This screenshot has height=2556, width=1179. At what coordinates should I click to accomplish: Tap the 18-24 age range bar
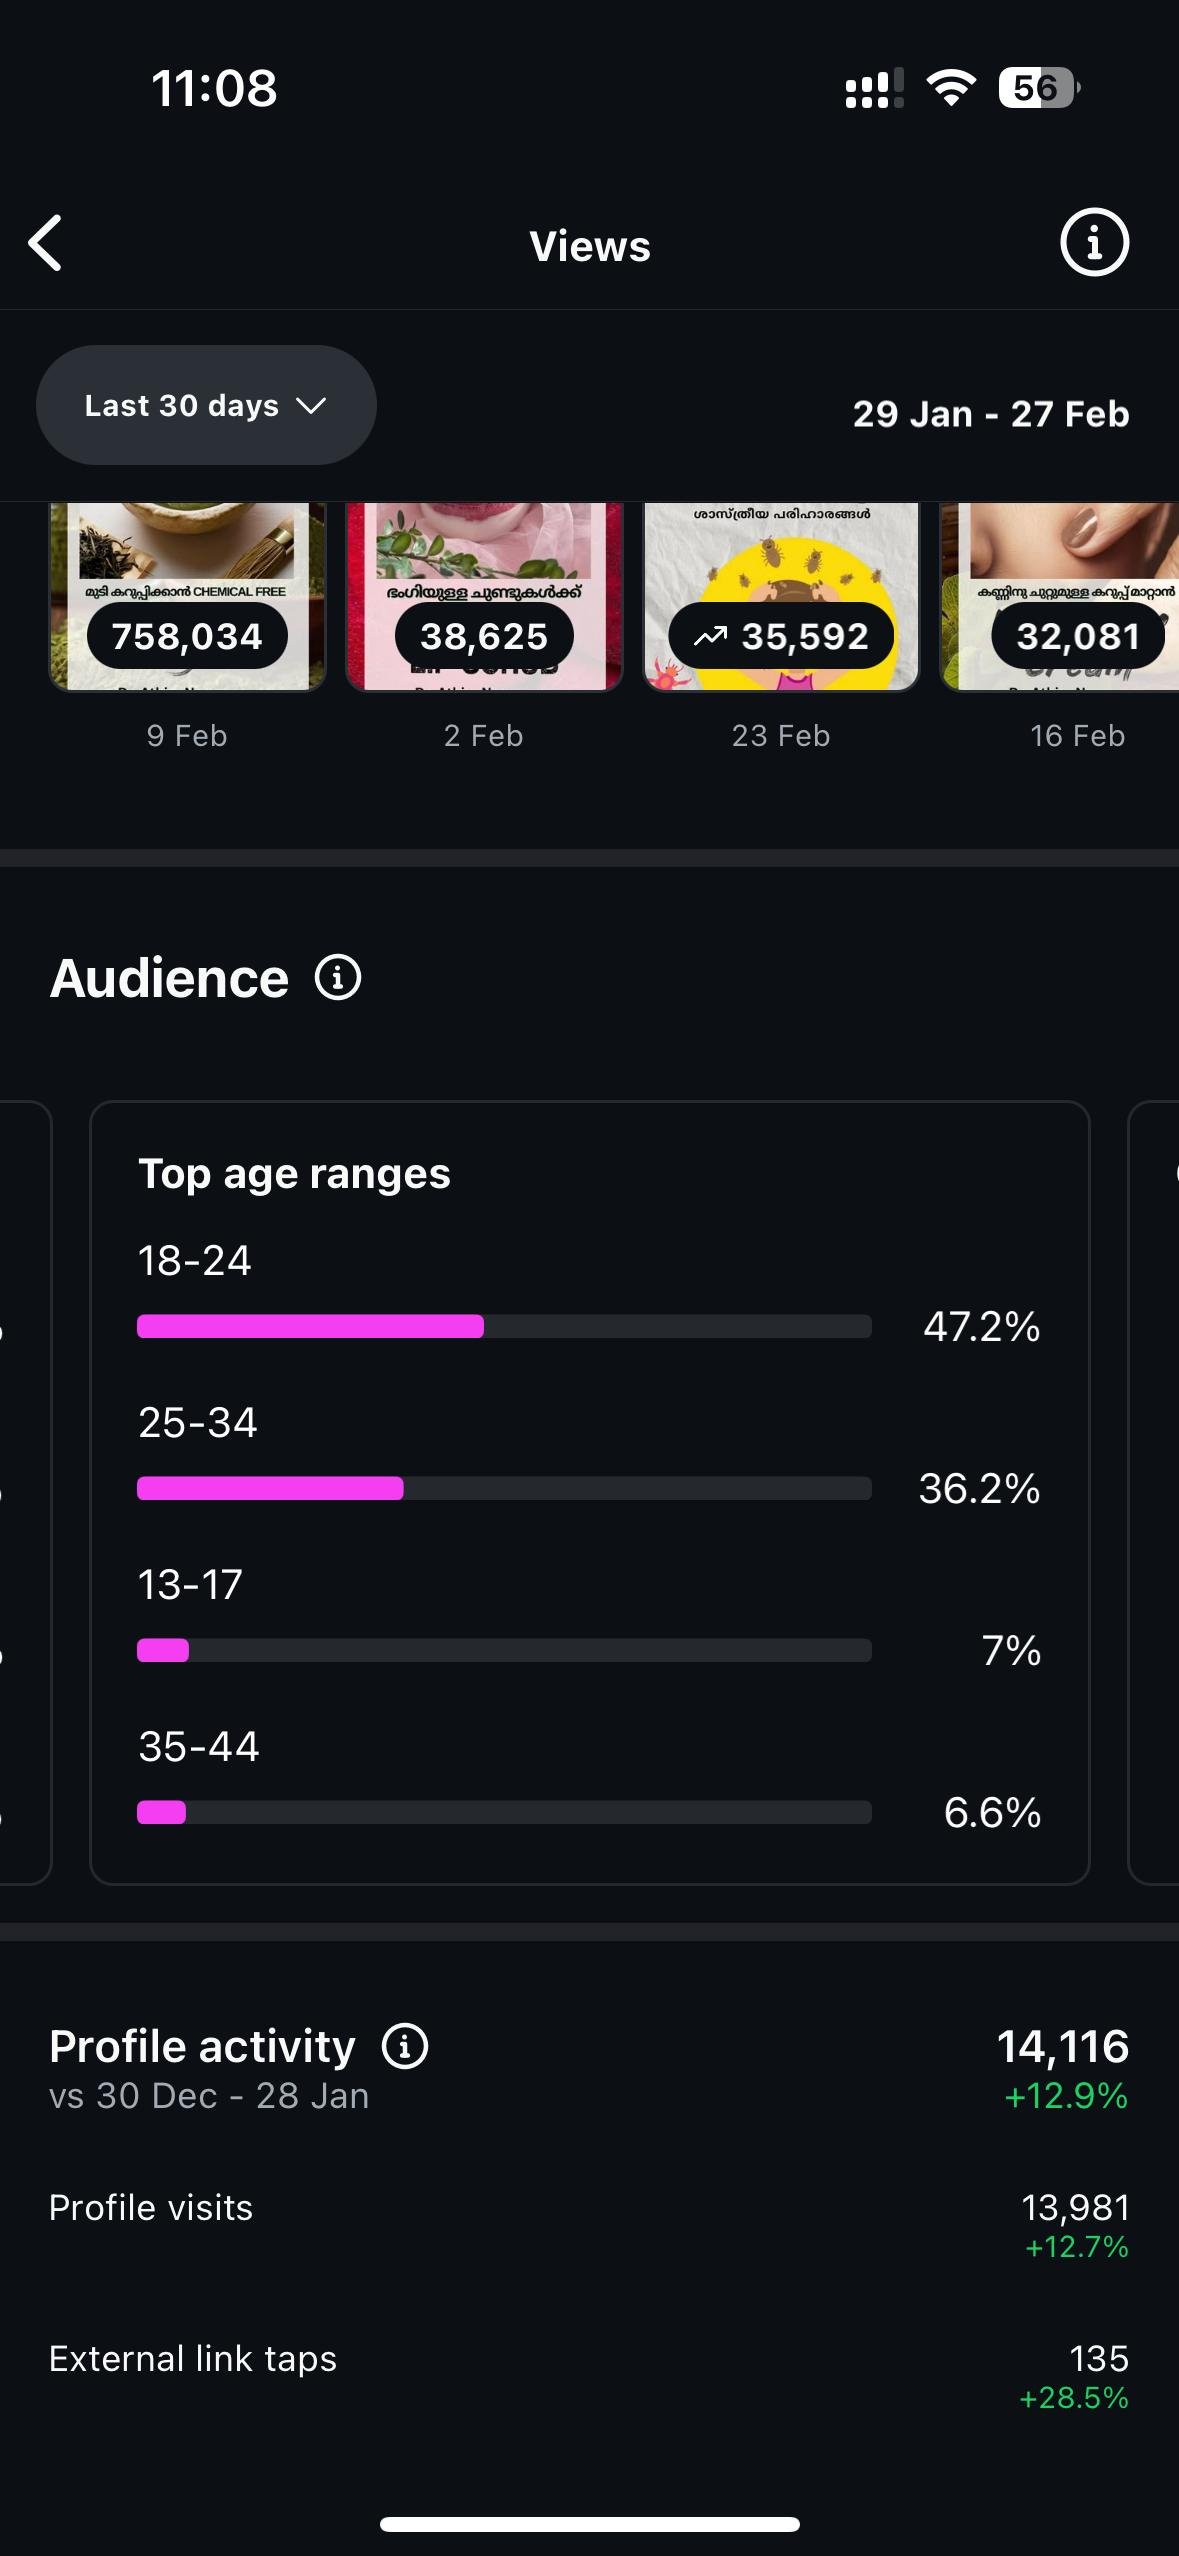click(504, 1327)
